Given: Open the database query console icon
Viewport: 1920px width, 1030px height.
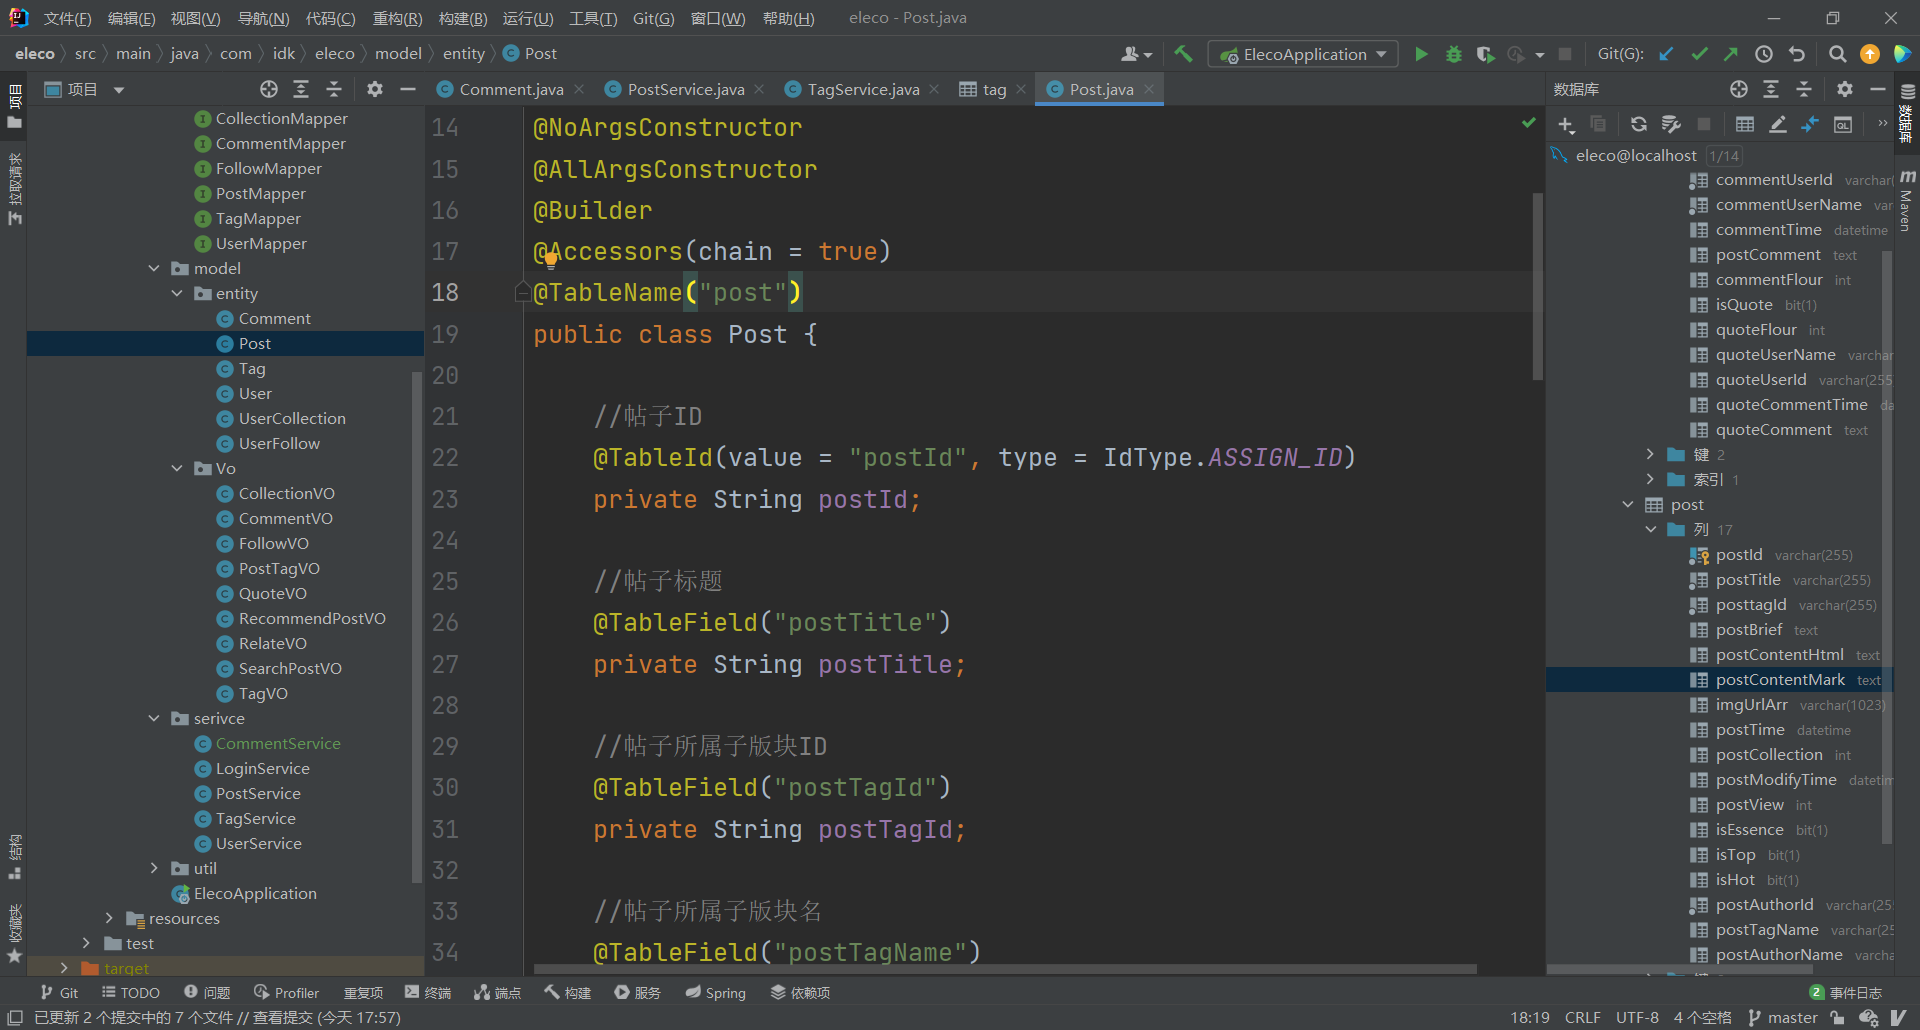Looking at the screenshot, I should (1843, 124).
